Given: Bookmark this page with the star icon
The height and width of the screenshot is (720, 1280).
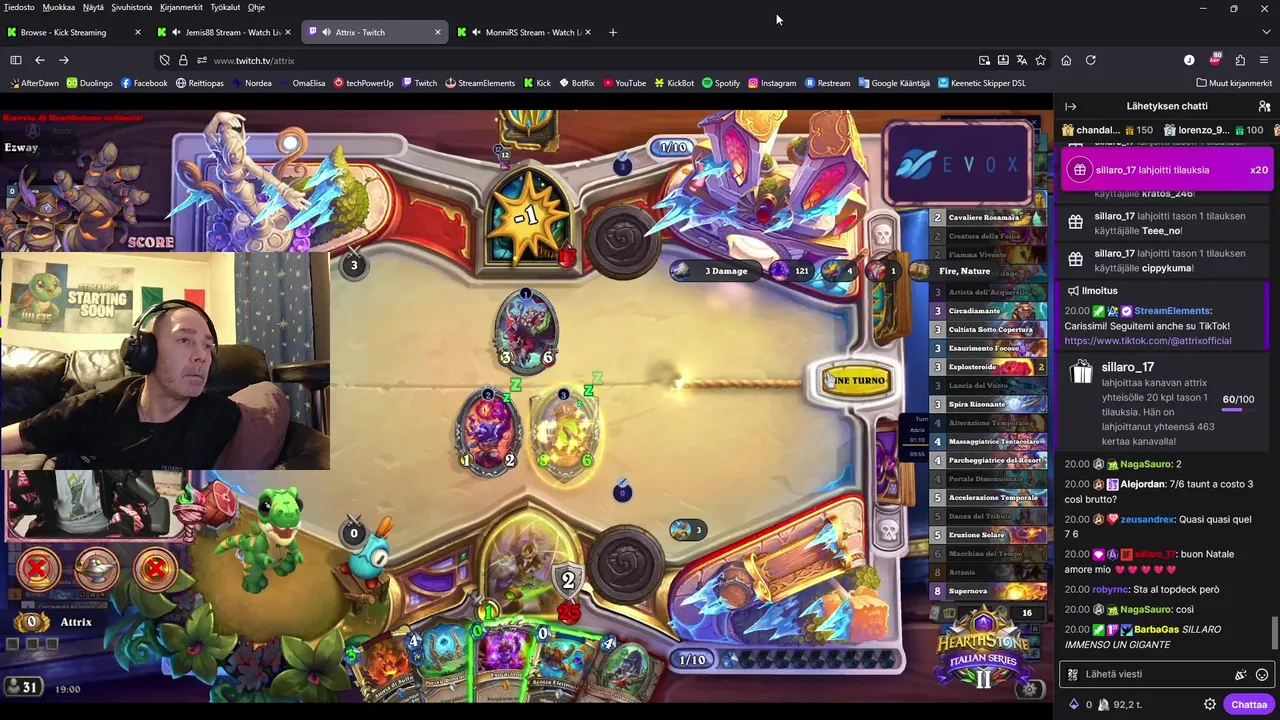Looking at the screenshot, I should (x=1041, y=60).
